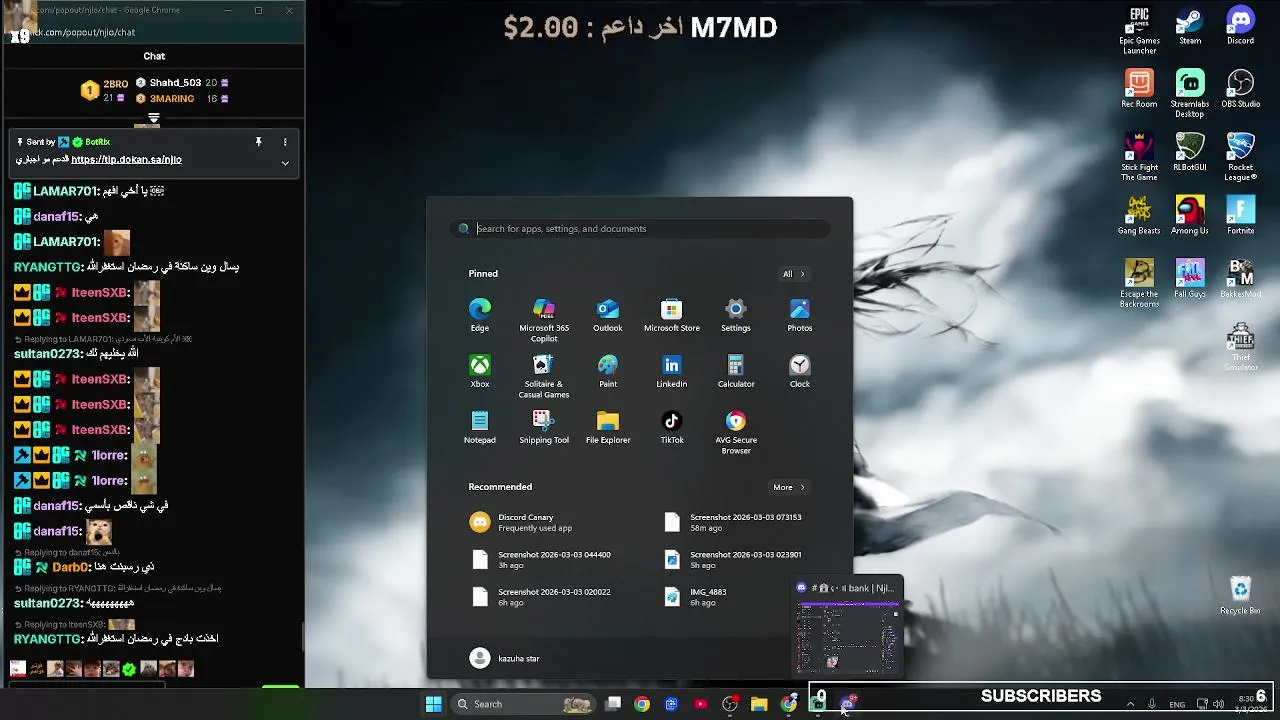Launch AVG Secure Browser
1280x720 pixels.
[x=736, y=431]
